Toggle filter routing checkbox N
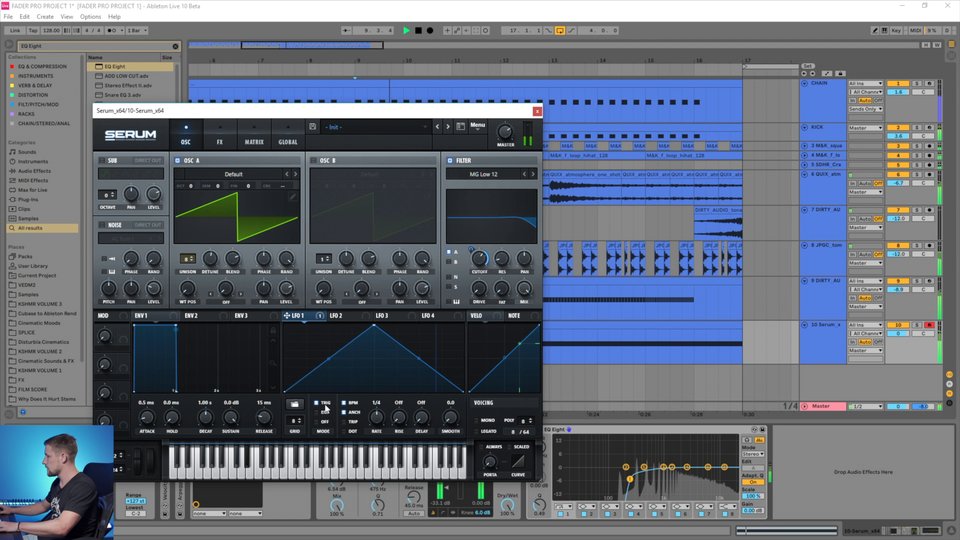Viewport: 960px width, 540px height. [x=449, y=277]
